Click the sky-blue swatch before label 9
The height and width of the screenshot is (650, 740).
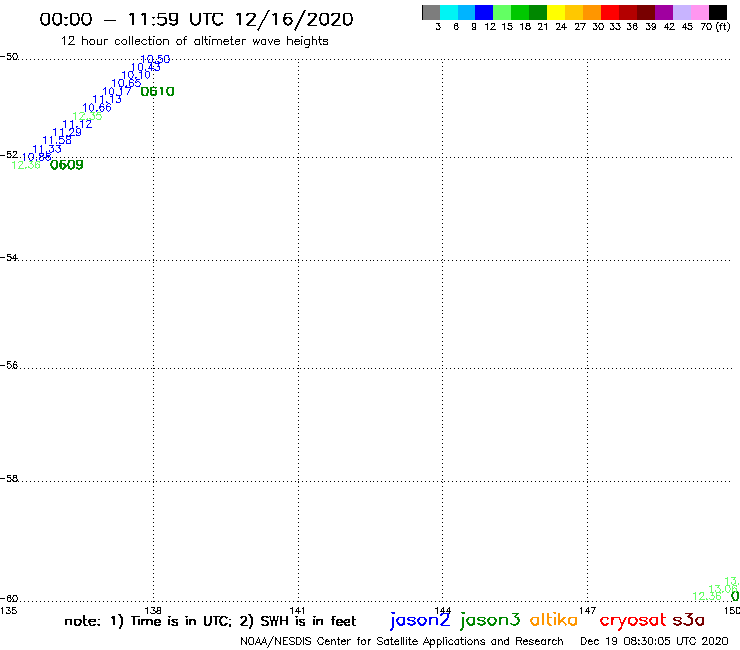click(x=467, y=12)
